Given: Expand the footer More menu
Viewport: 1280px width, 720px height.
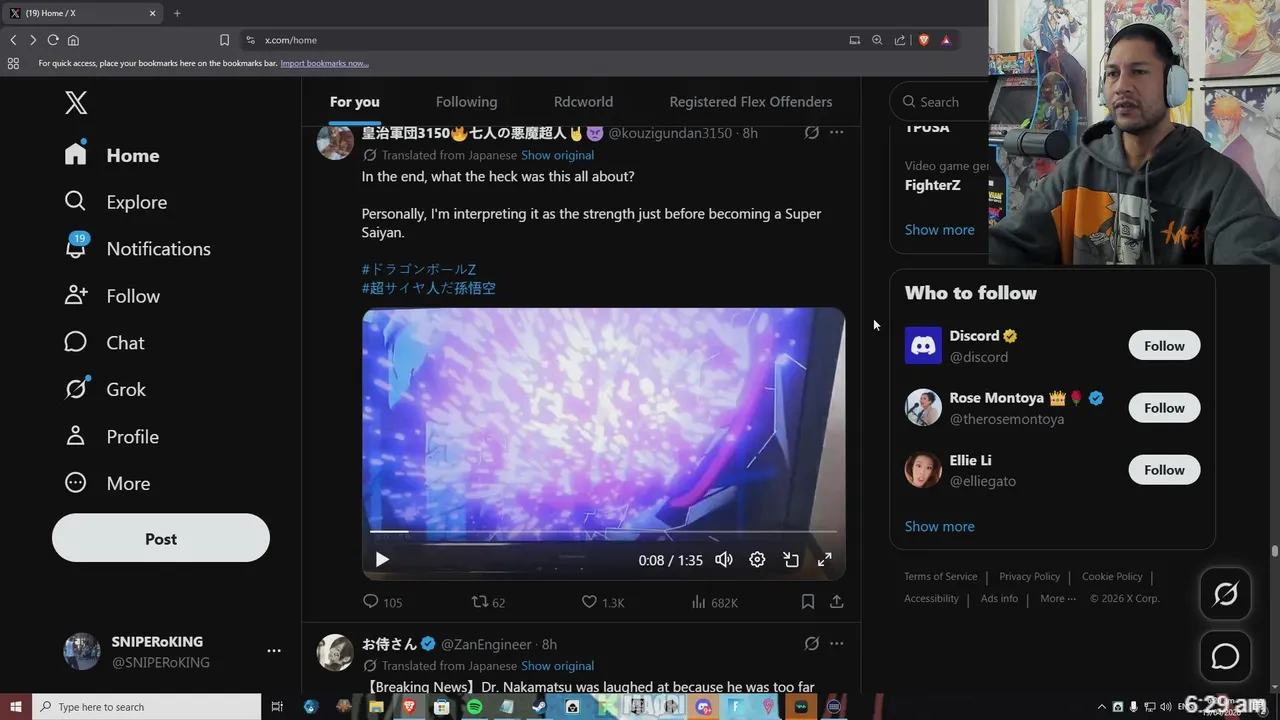Looking at the screenshot, I should pos(1058,599).
